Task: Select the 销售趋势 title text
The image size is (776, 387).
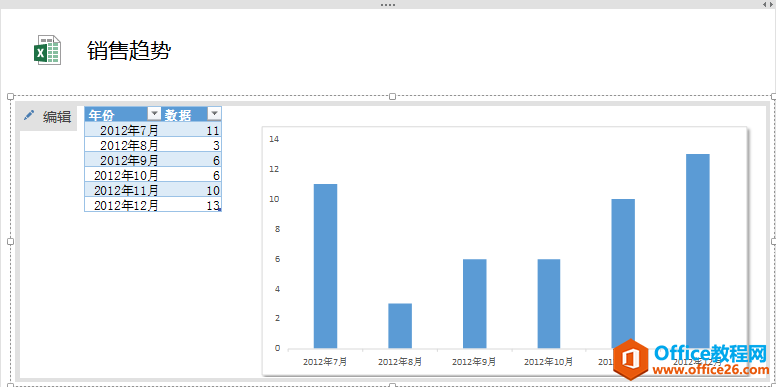Action: [129, 50]
